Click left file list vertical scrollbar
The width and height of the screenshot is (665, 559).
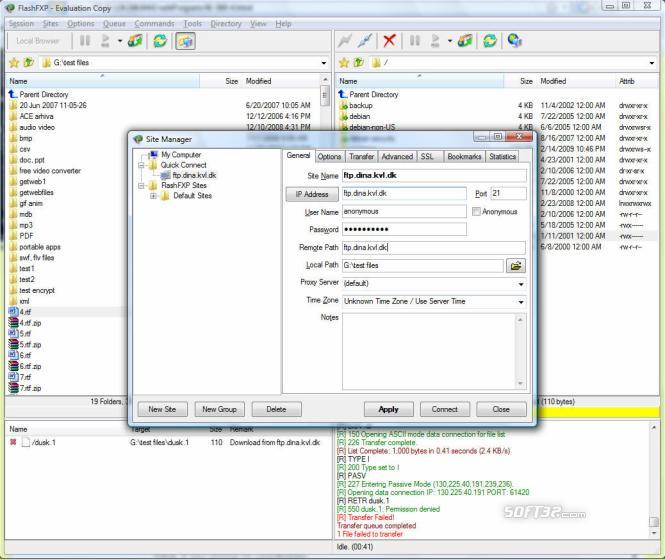(325, 235)
